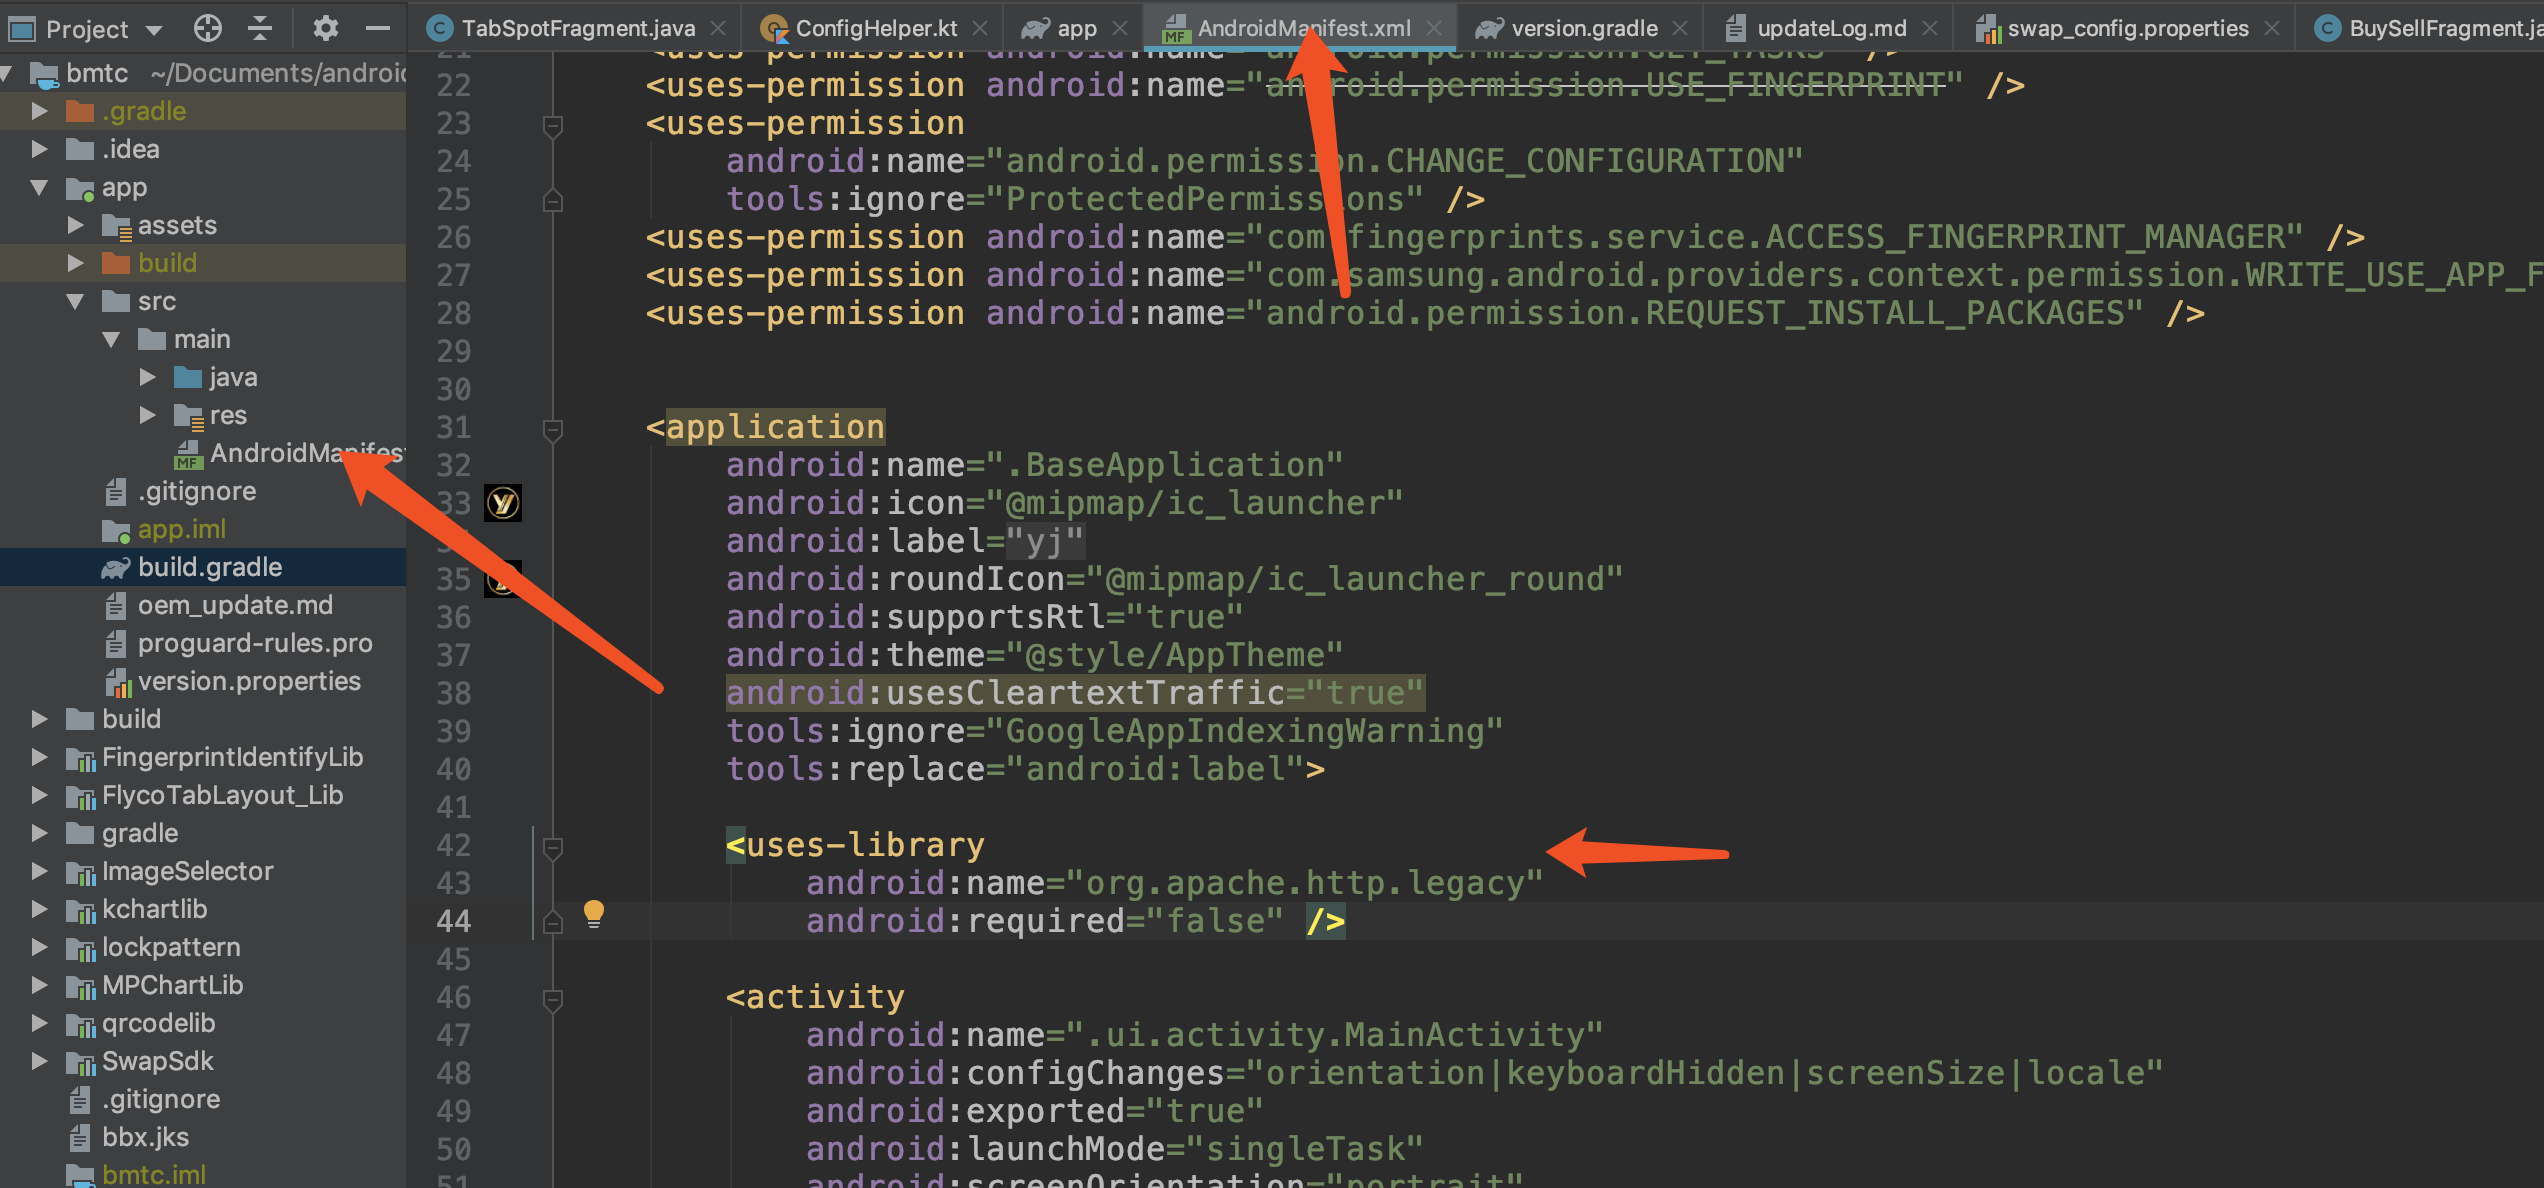This screenshot has height=1188, width=2544.
Task: Switch to the ConfigHelper.kt tab
Action: coord(874,28)
